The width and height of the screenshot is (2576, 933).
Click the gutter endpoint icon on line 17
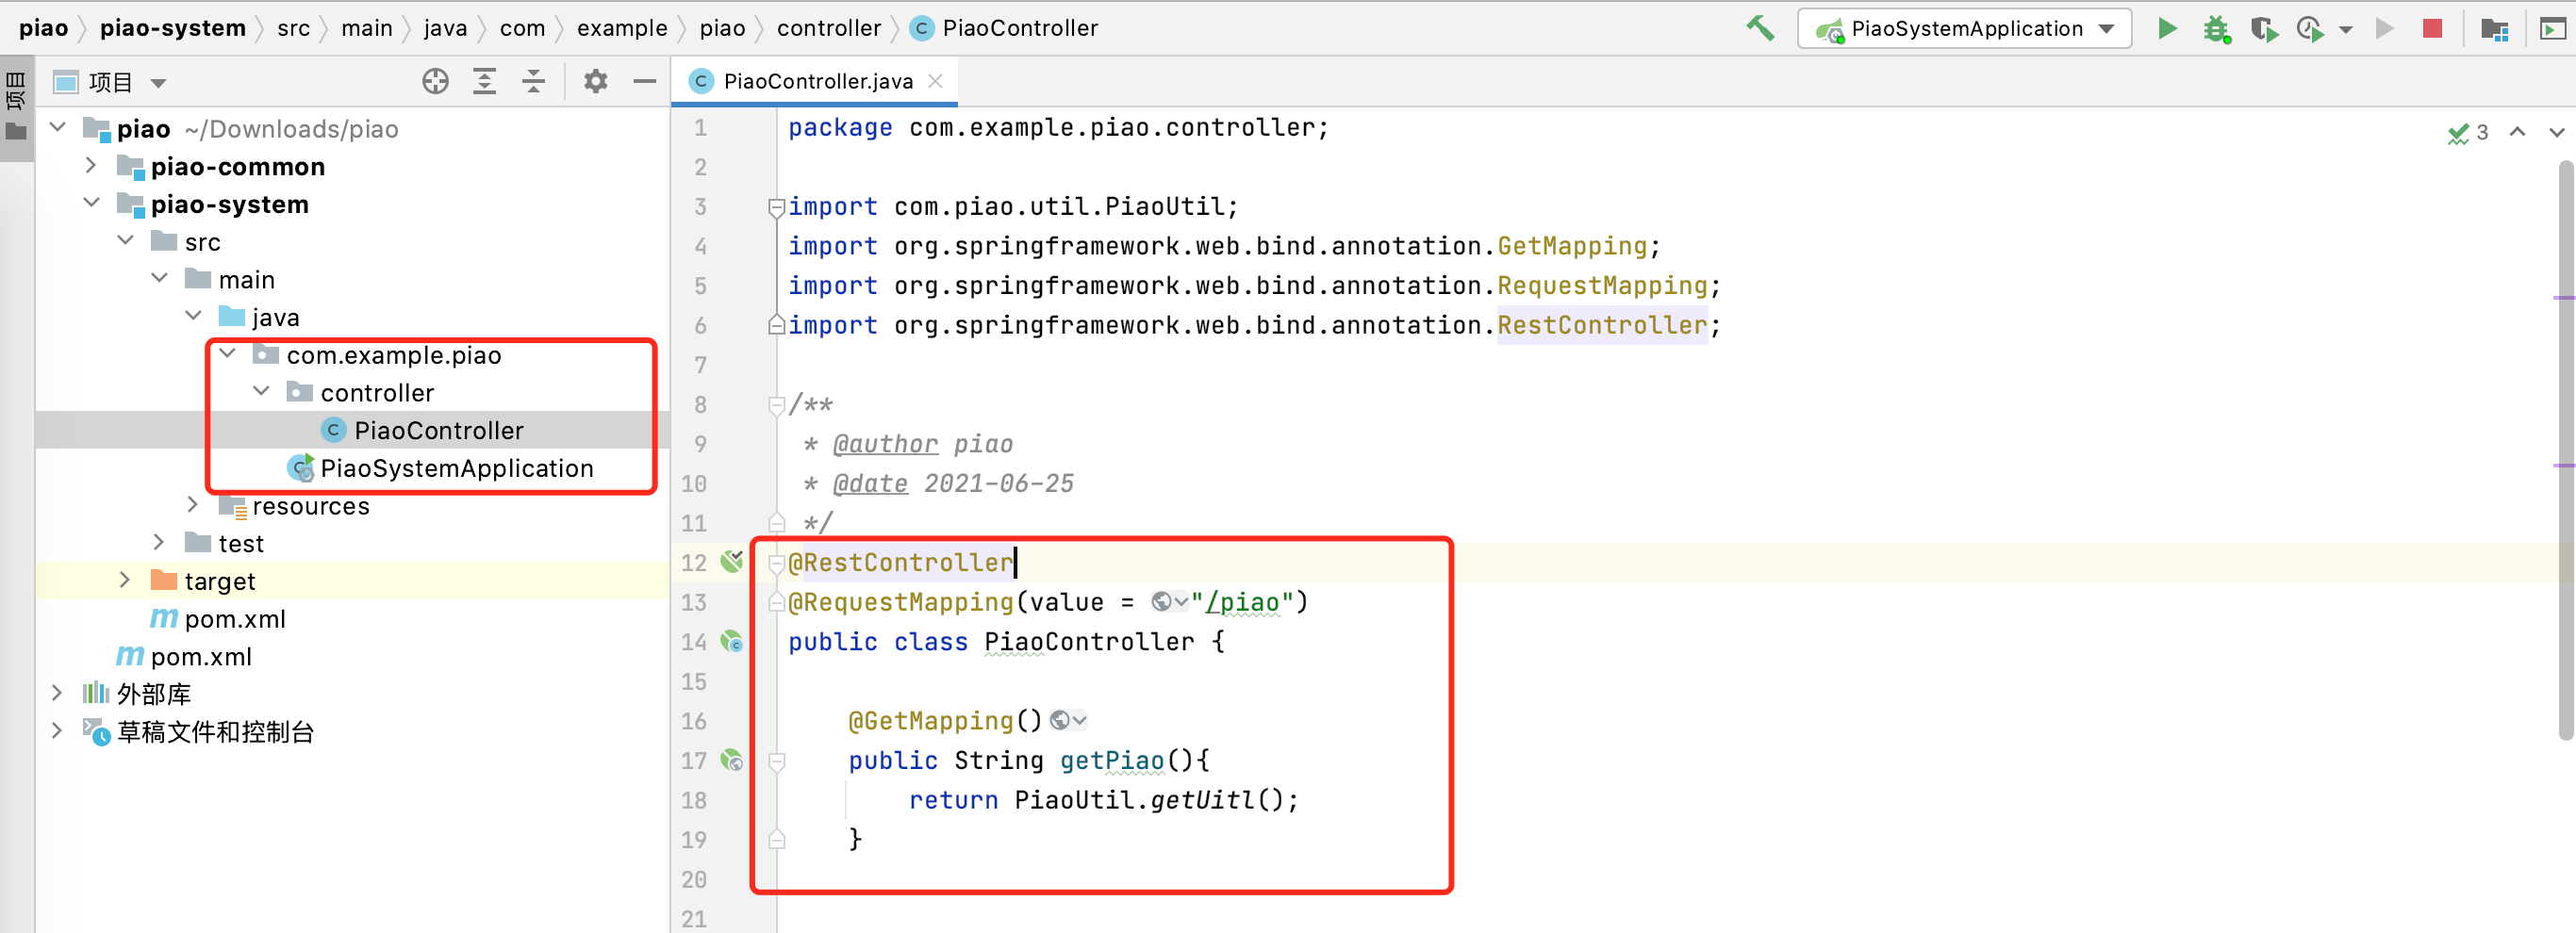point(732,760)
